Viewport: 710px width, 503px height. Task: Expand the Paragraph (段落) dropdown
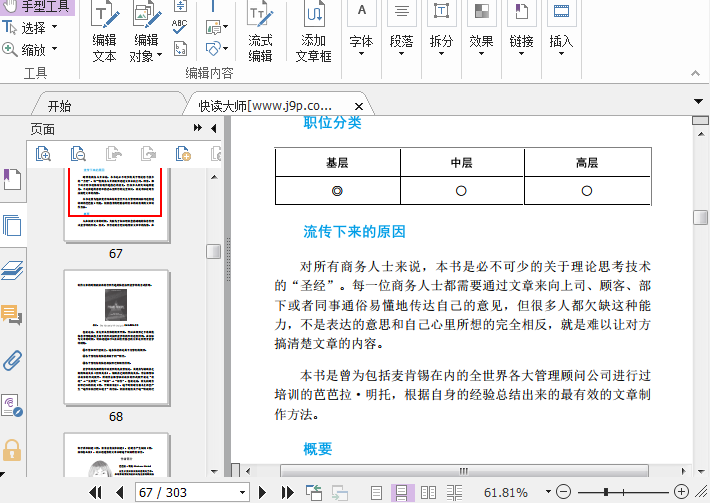coord(401,41)
